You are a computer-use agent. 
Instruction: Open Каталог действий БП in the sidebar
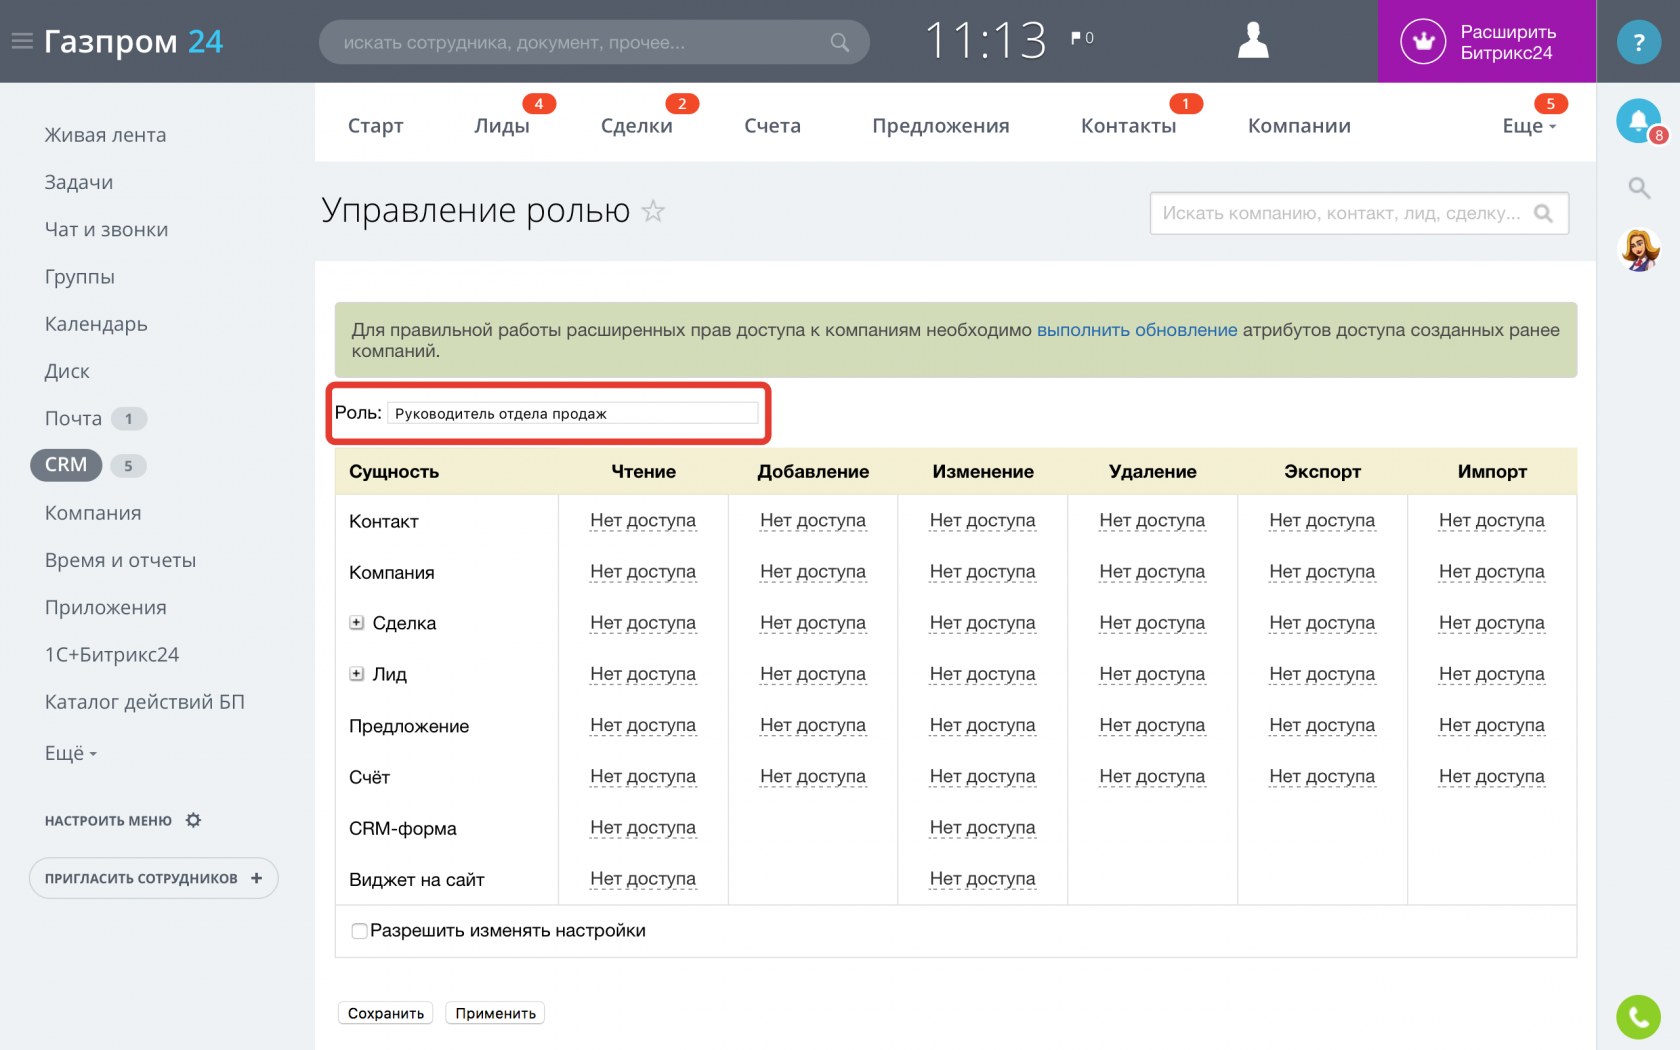[x=145, y=701]
